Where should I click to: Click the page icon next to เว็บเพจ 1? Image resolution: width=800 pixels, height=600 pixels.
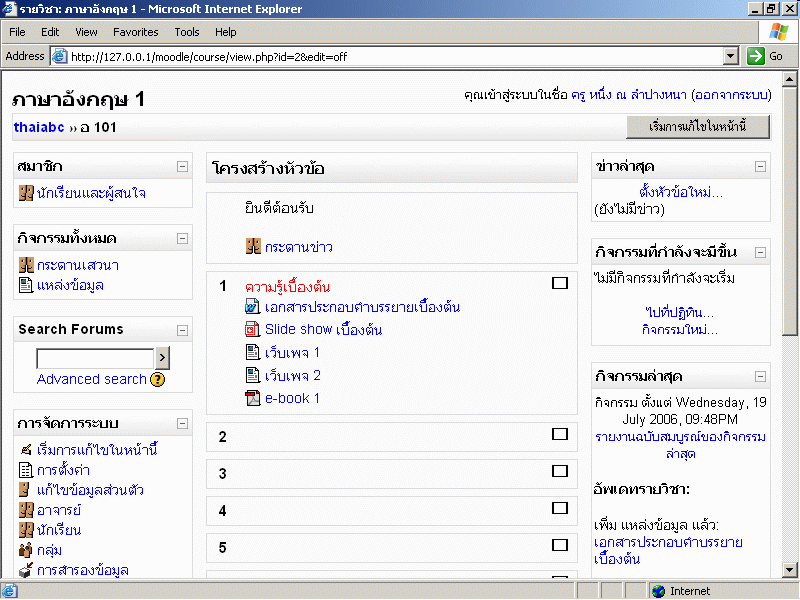[252, 353]
